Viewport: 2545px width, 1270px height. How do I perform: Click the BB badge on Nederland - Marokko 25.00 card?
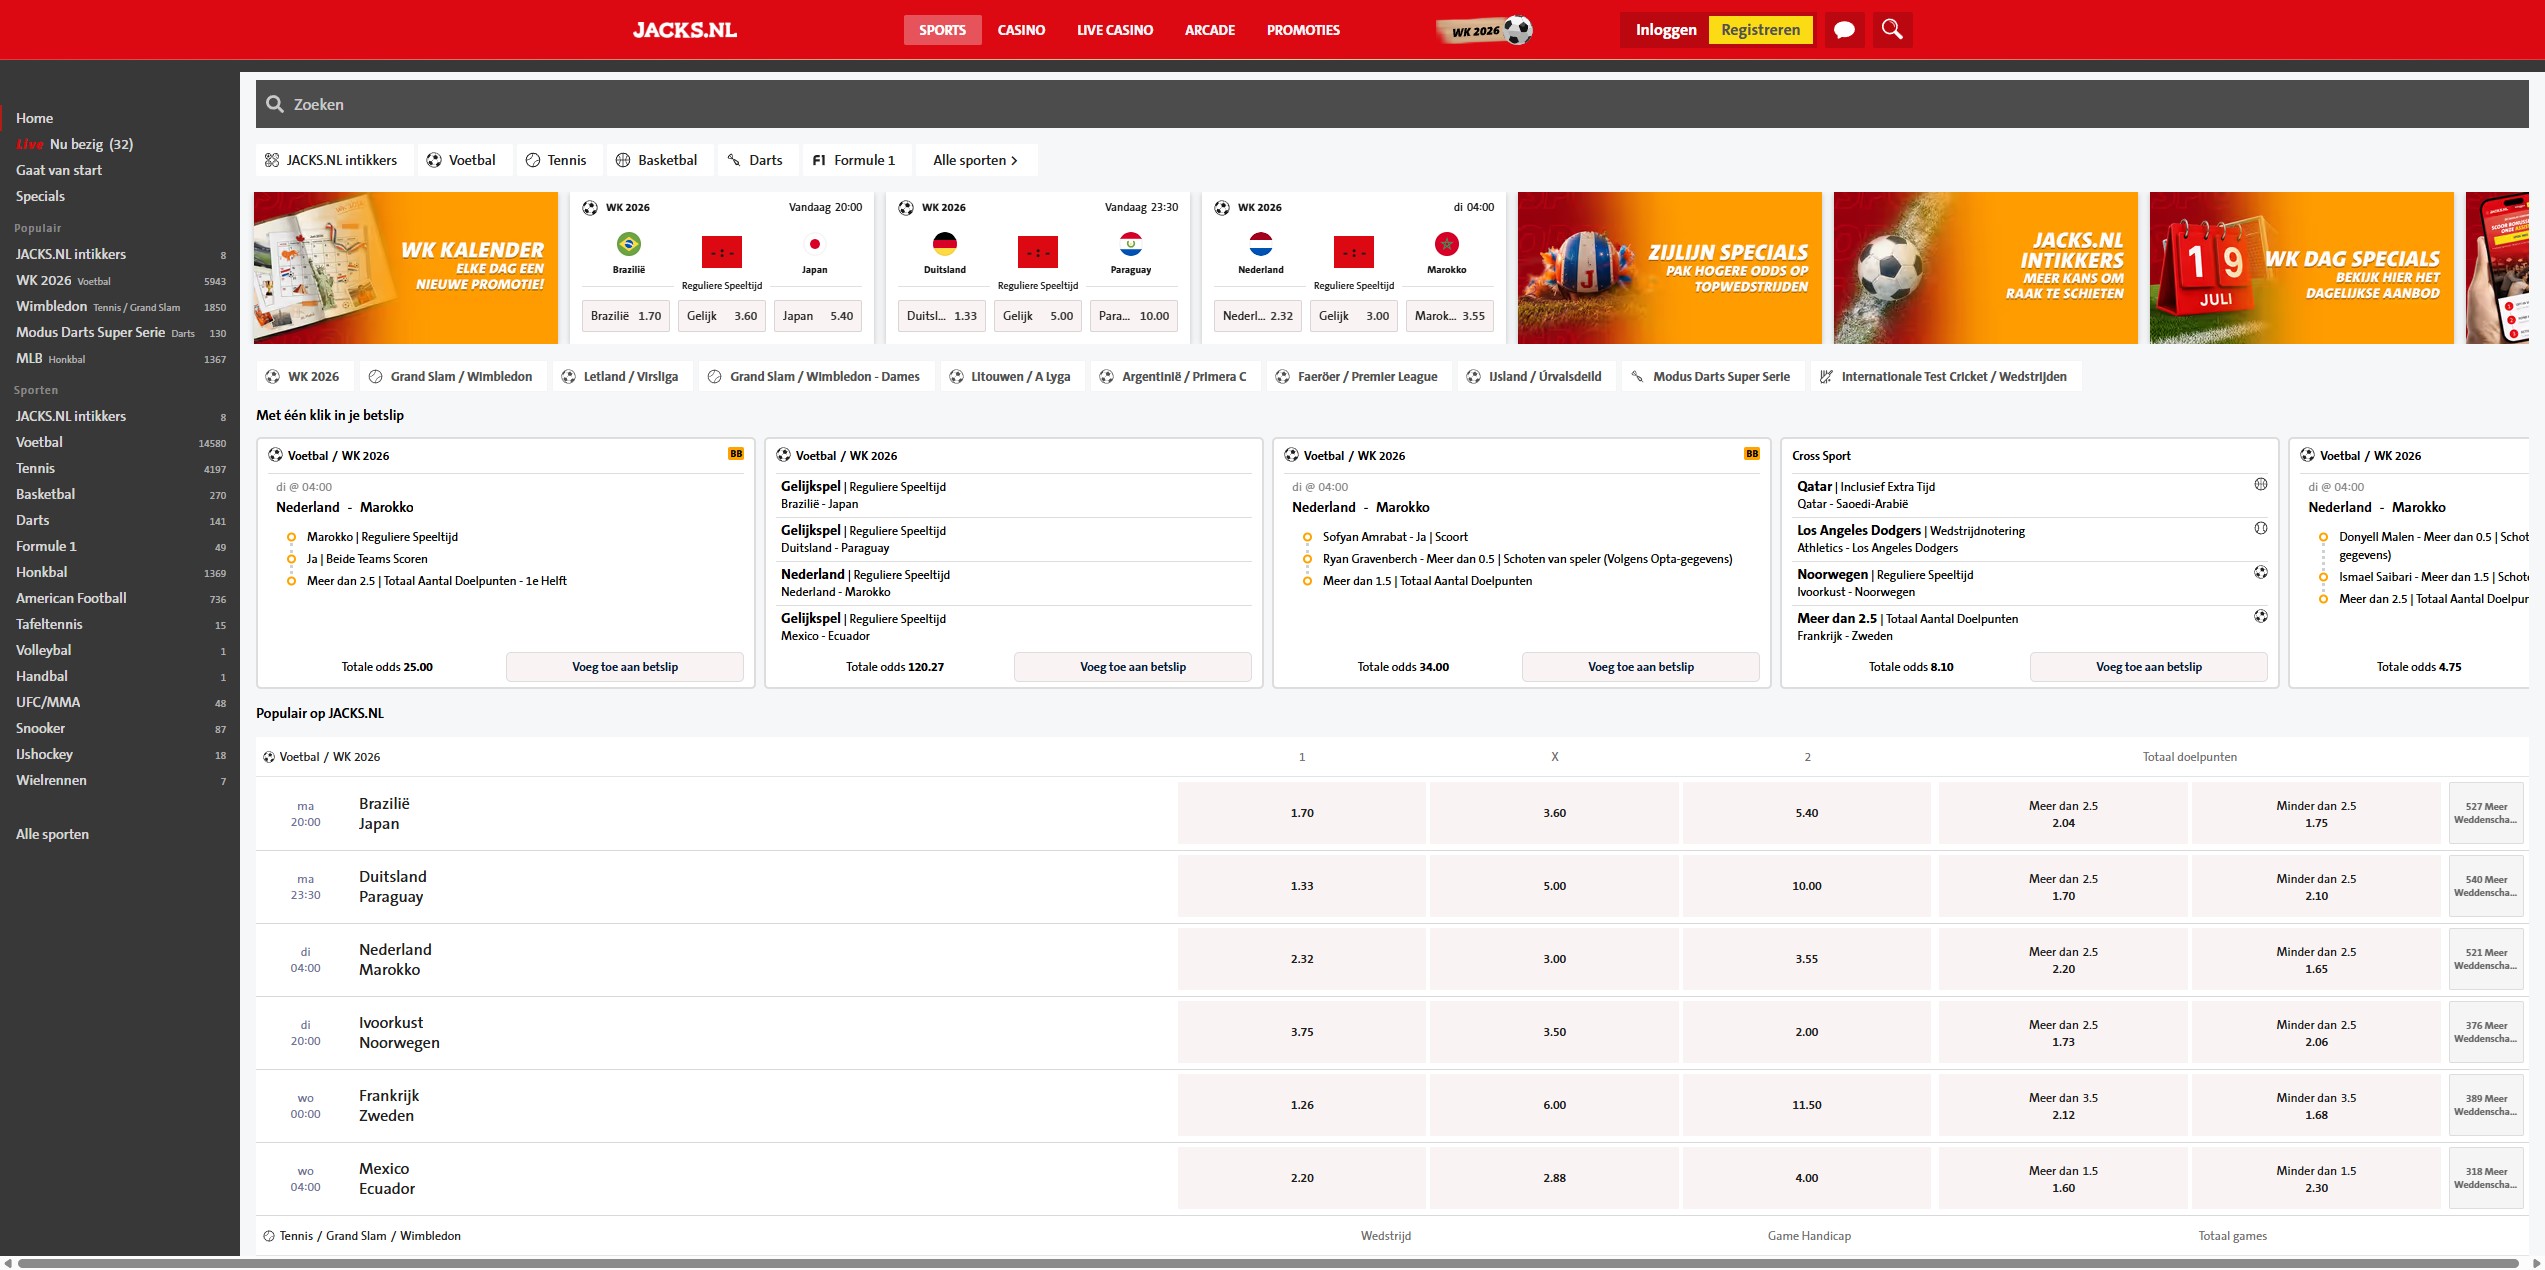[736, 454]
